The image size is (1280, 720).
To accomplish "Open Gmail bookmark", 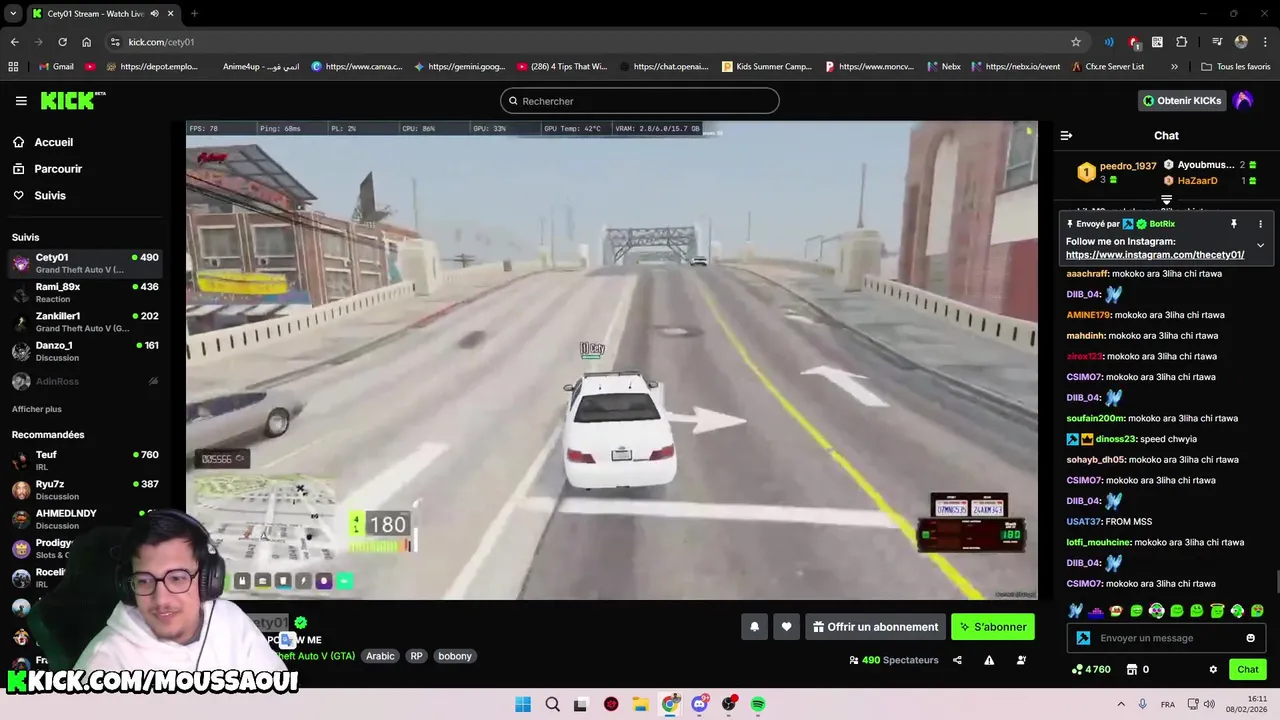I will point(55,67).
